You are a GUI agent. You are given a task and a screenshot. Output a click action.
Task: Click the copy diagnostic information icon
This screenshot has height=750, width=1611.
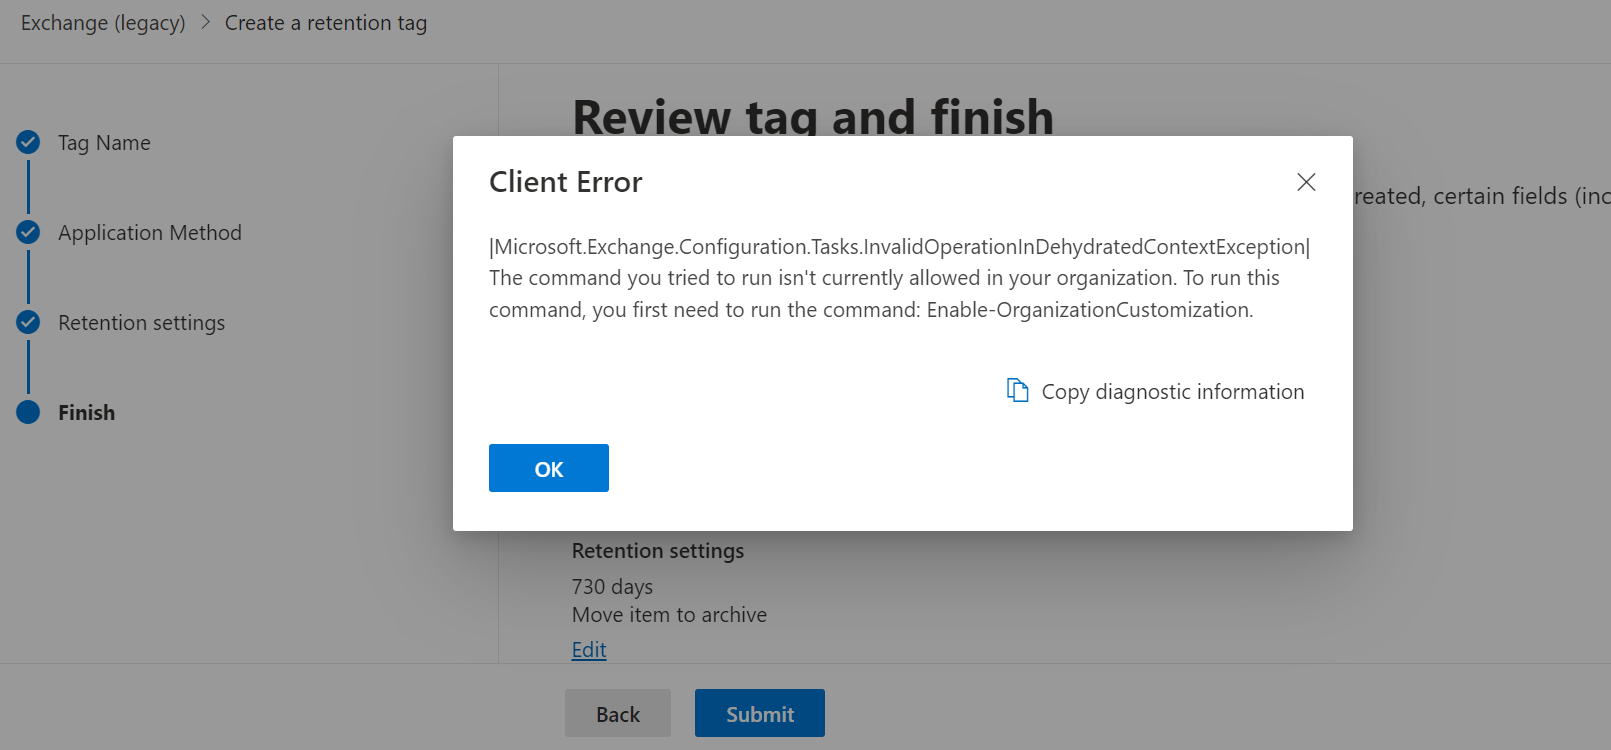point(1017,390)
